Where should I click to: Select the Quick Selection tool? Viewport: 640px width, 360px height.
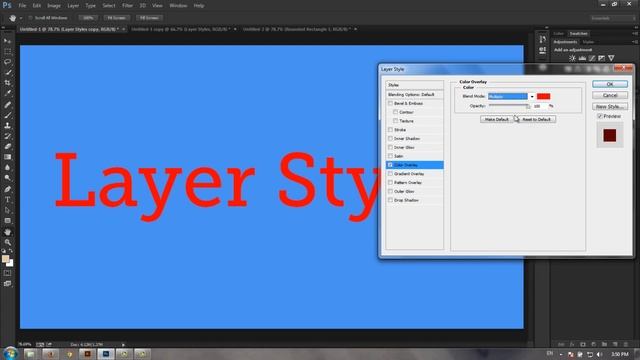[7, 72]
